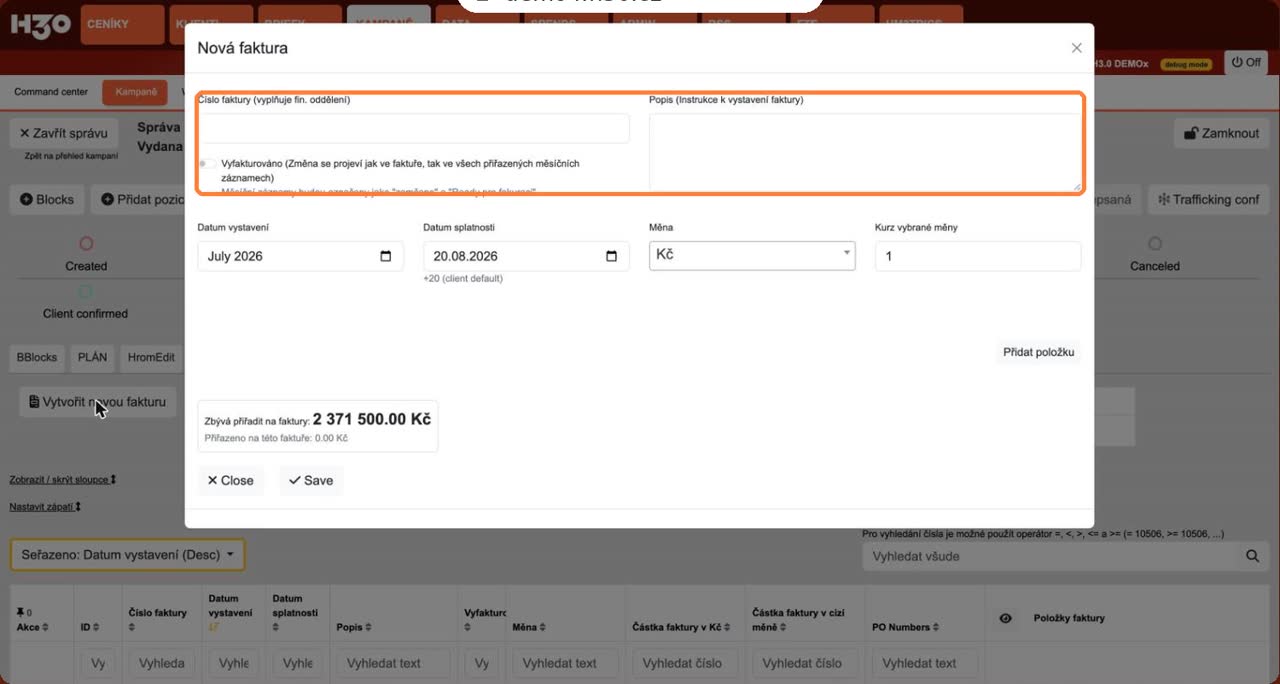Image resolution: width=1280 pixels, height=684 pixels.
Task: Open the PLÁN tab
Action: click(93, 357)
